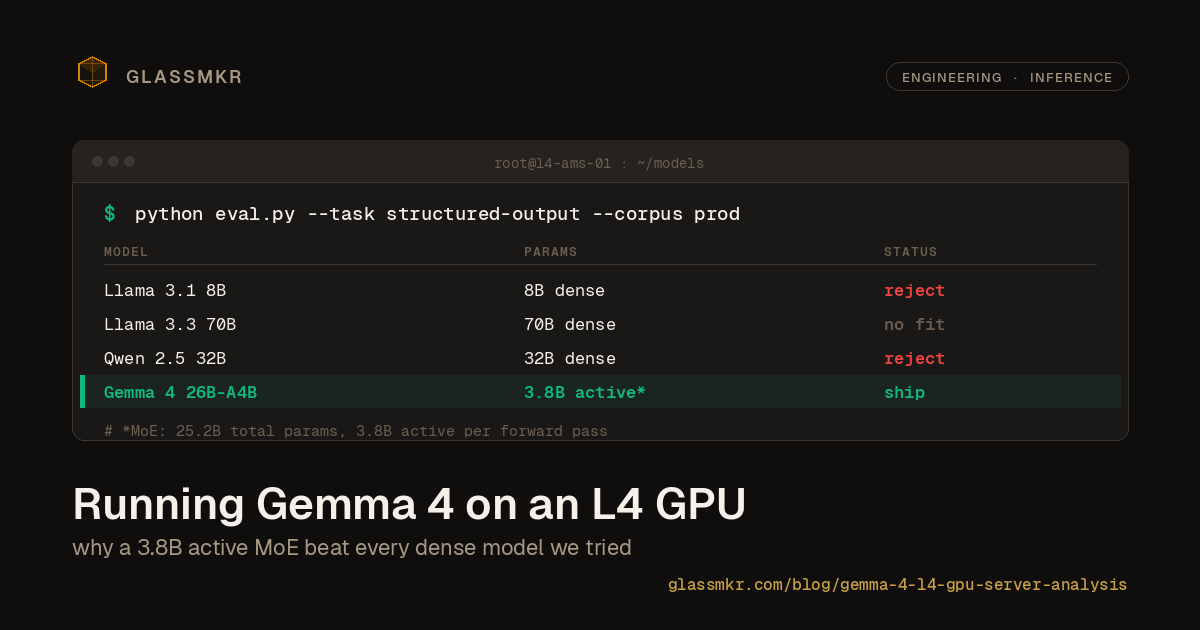The width and height of the screenshot is (1200, 630).
Task: Click the no fit status
Action: [x=914, y=325]
